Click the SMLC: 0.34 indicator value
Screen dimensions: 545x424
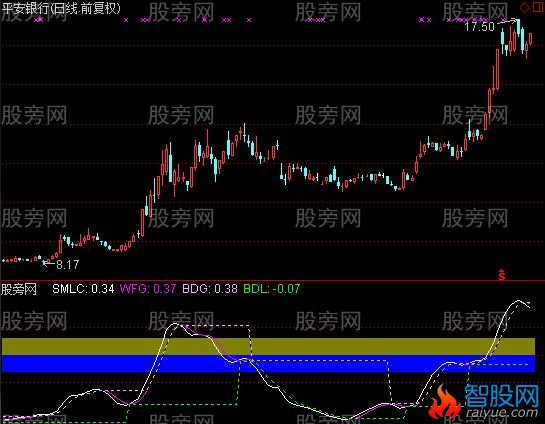tap(83, 289)
